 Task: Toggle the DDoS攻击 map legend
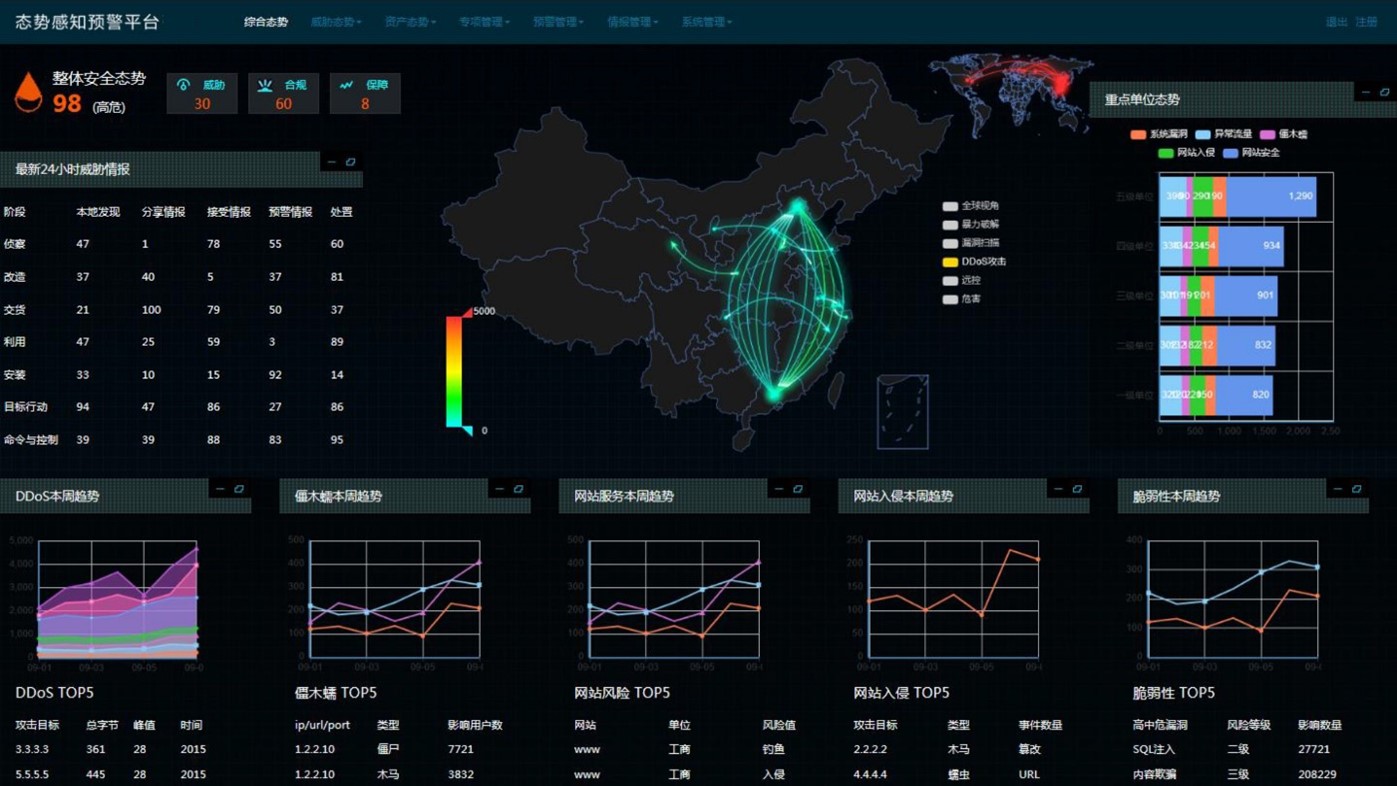pyautogui.click(x=950, y=262)
